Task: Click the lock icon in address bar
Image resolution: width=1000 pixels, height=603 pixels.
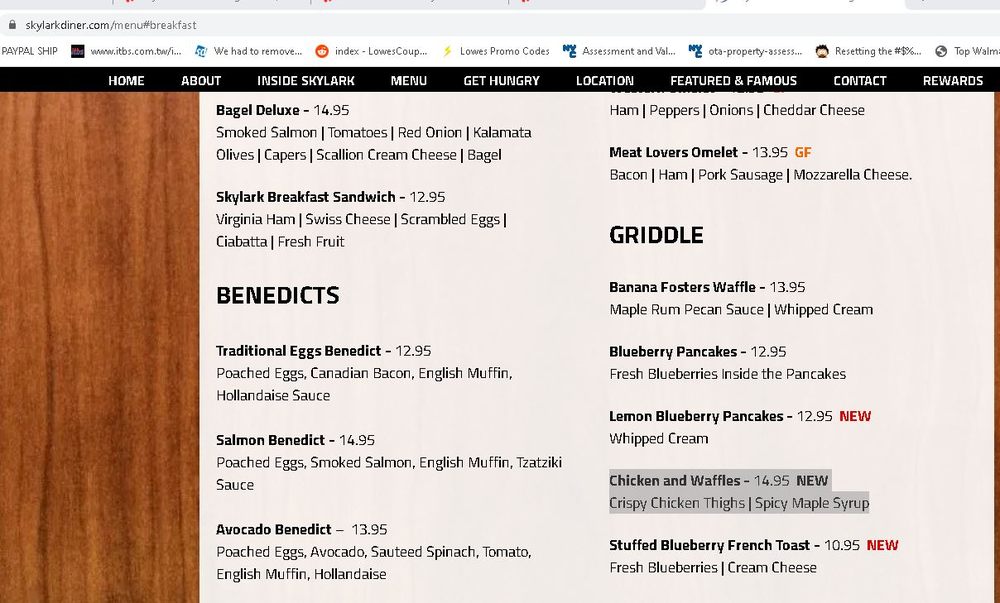Action: pos(13,25)
